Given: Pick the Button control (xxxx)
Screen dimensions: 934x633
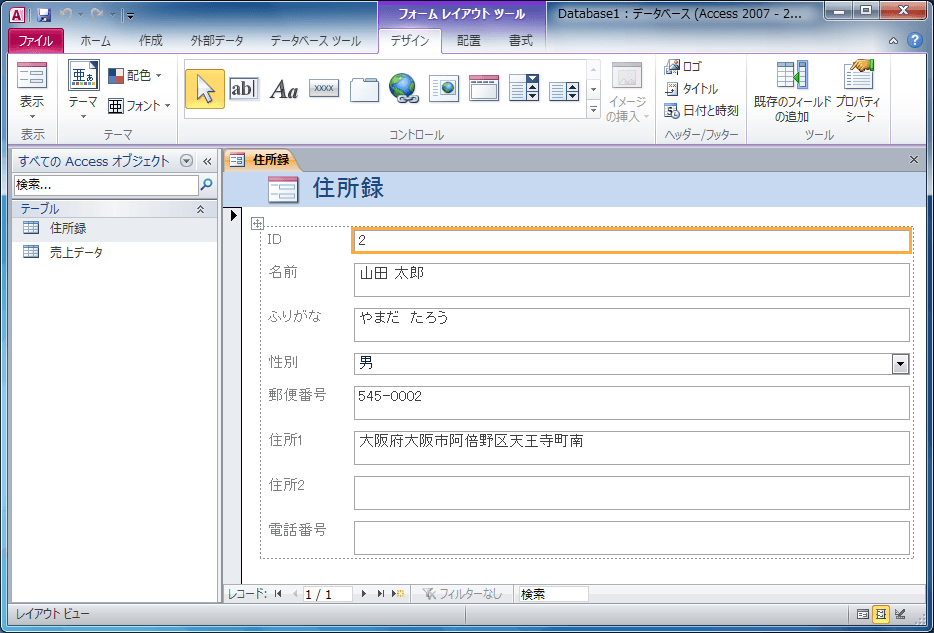Looking at the screenshot, I should point(324,89).
